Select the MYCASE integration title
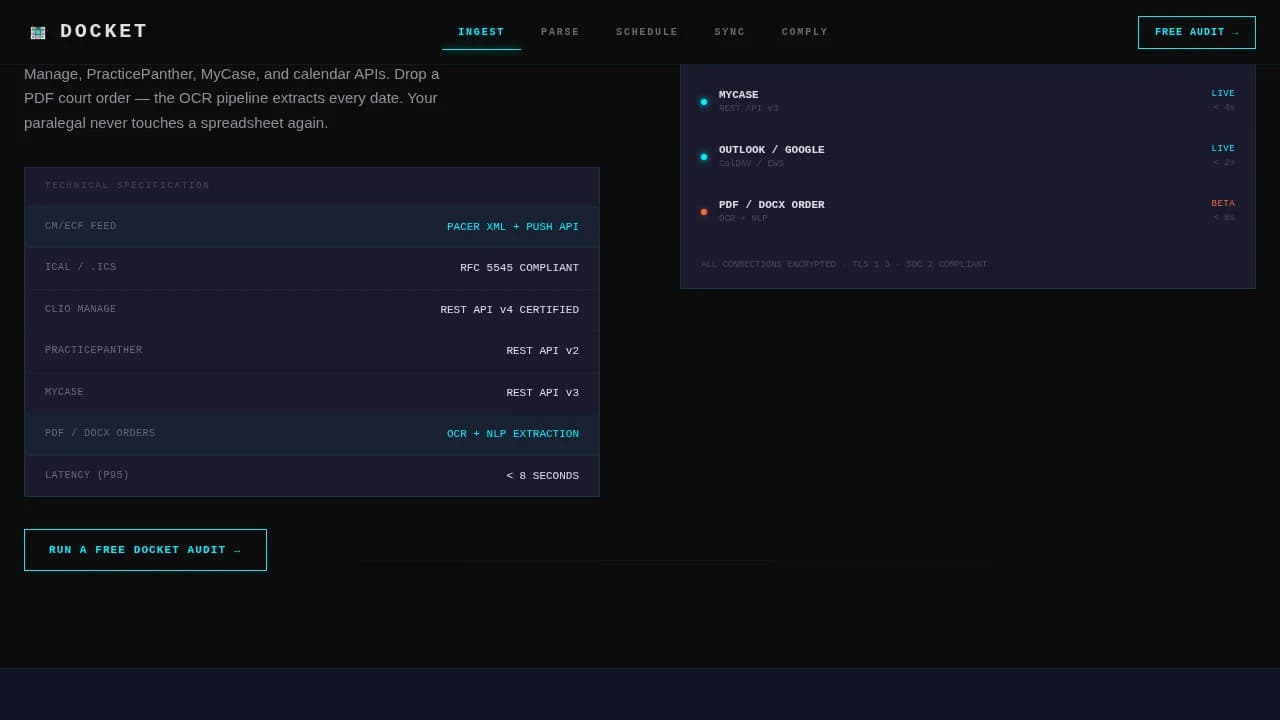 click(739, 95)
